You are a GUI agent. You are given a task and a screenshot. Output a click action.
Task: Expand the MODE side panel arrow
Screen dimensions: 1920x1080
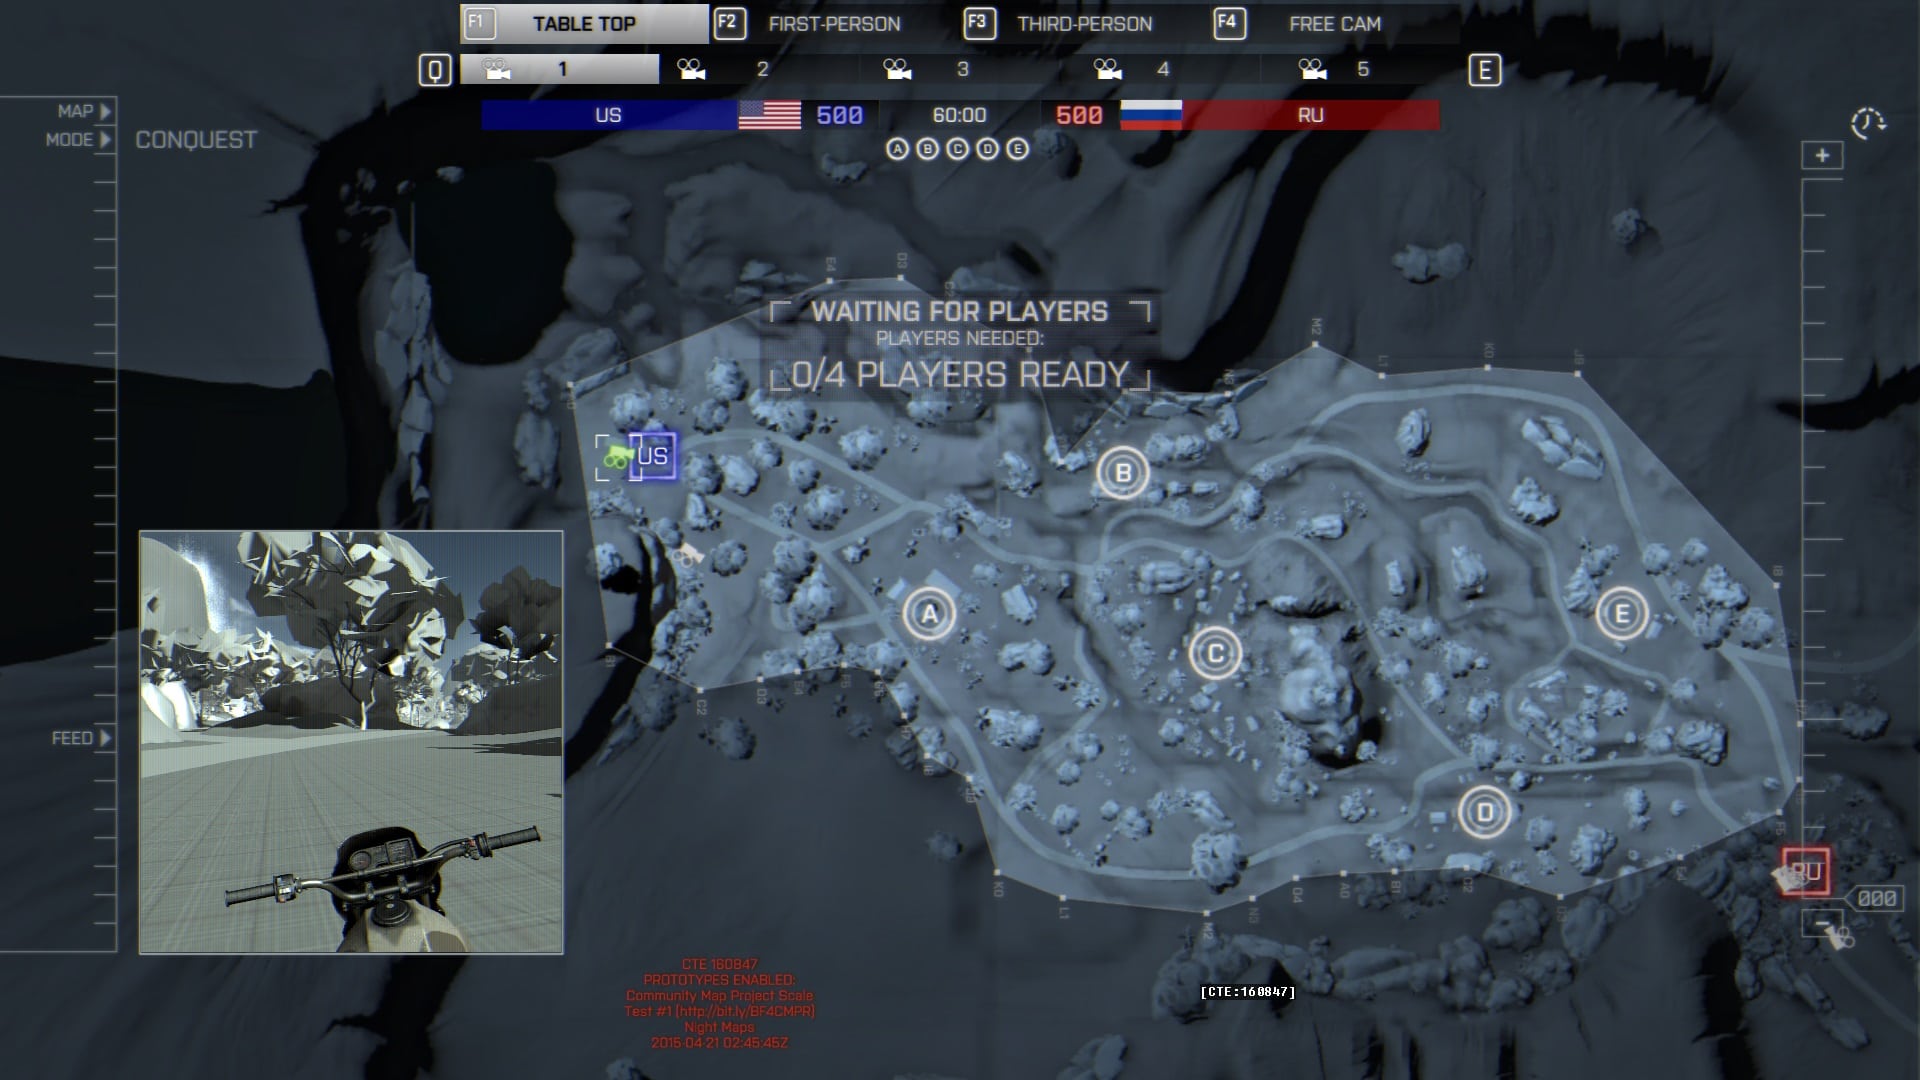coord(105,140)
